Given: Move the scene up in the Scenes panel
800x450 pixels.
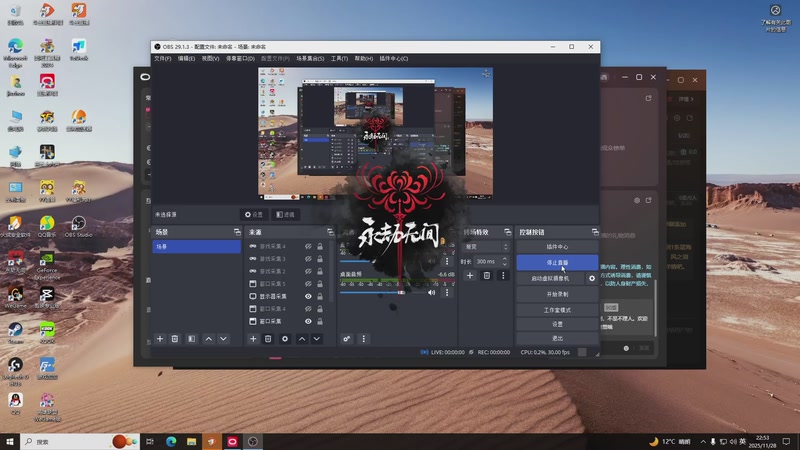Looking at the screenshot, I should (209, 339).
